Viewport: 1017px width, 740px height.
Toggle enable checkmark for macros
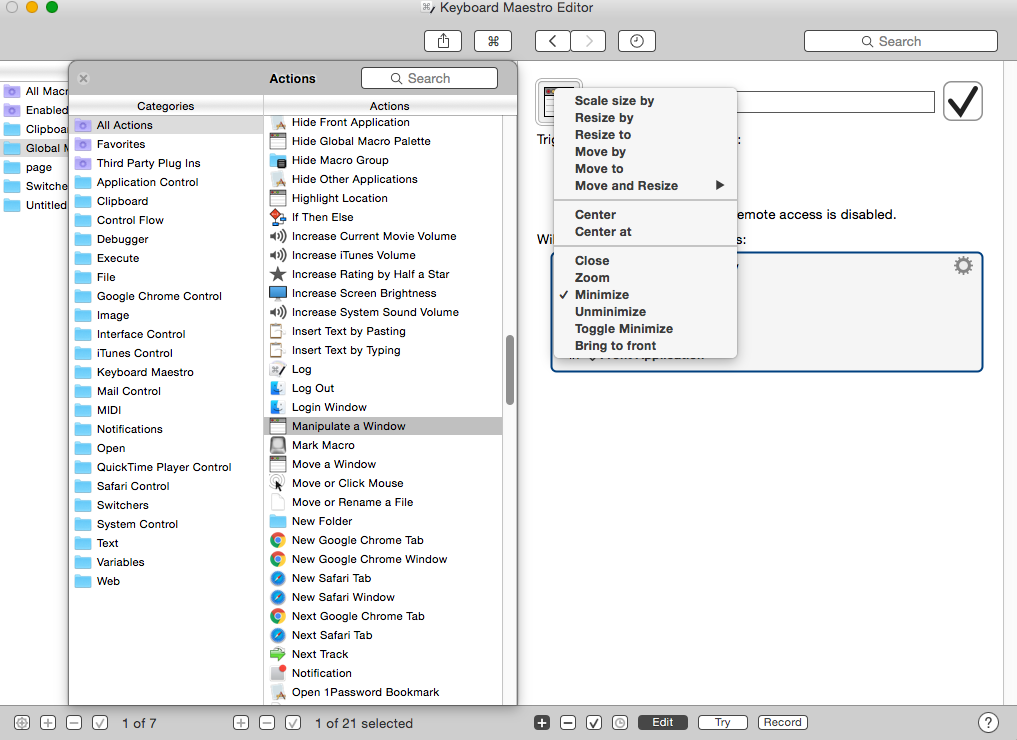point(293,722)
